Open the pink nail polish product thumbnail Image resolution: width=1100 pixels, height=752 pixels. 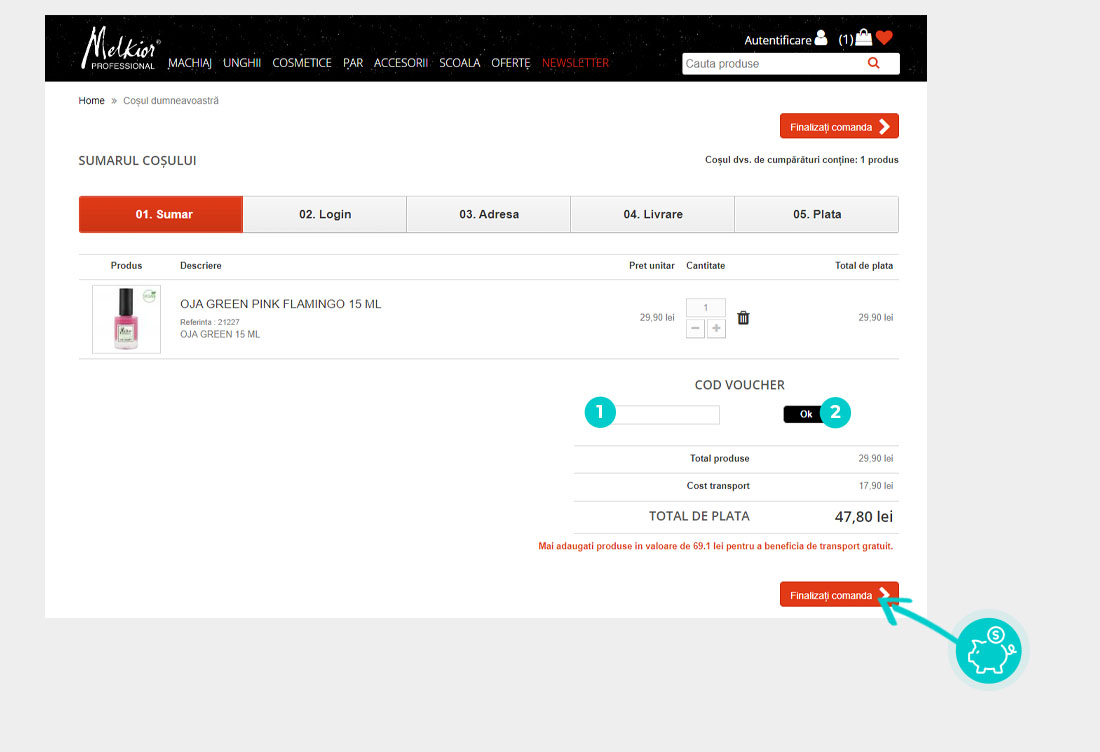126,319
